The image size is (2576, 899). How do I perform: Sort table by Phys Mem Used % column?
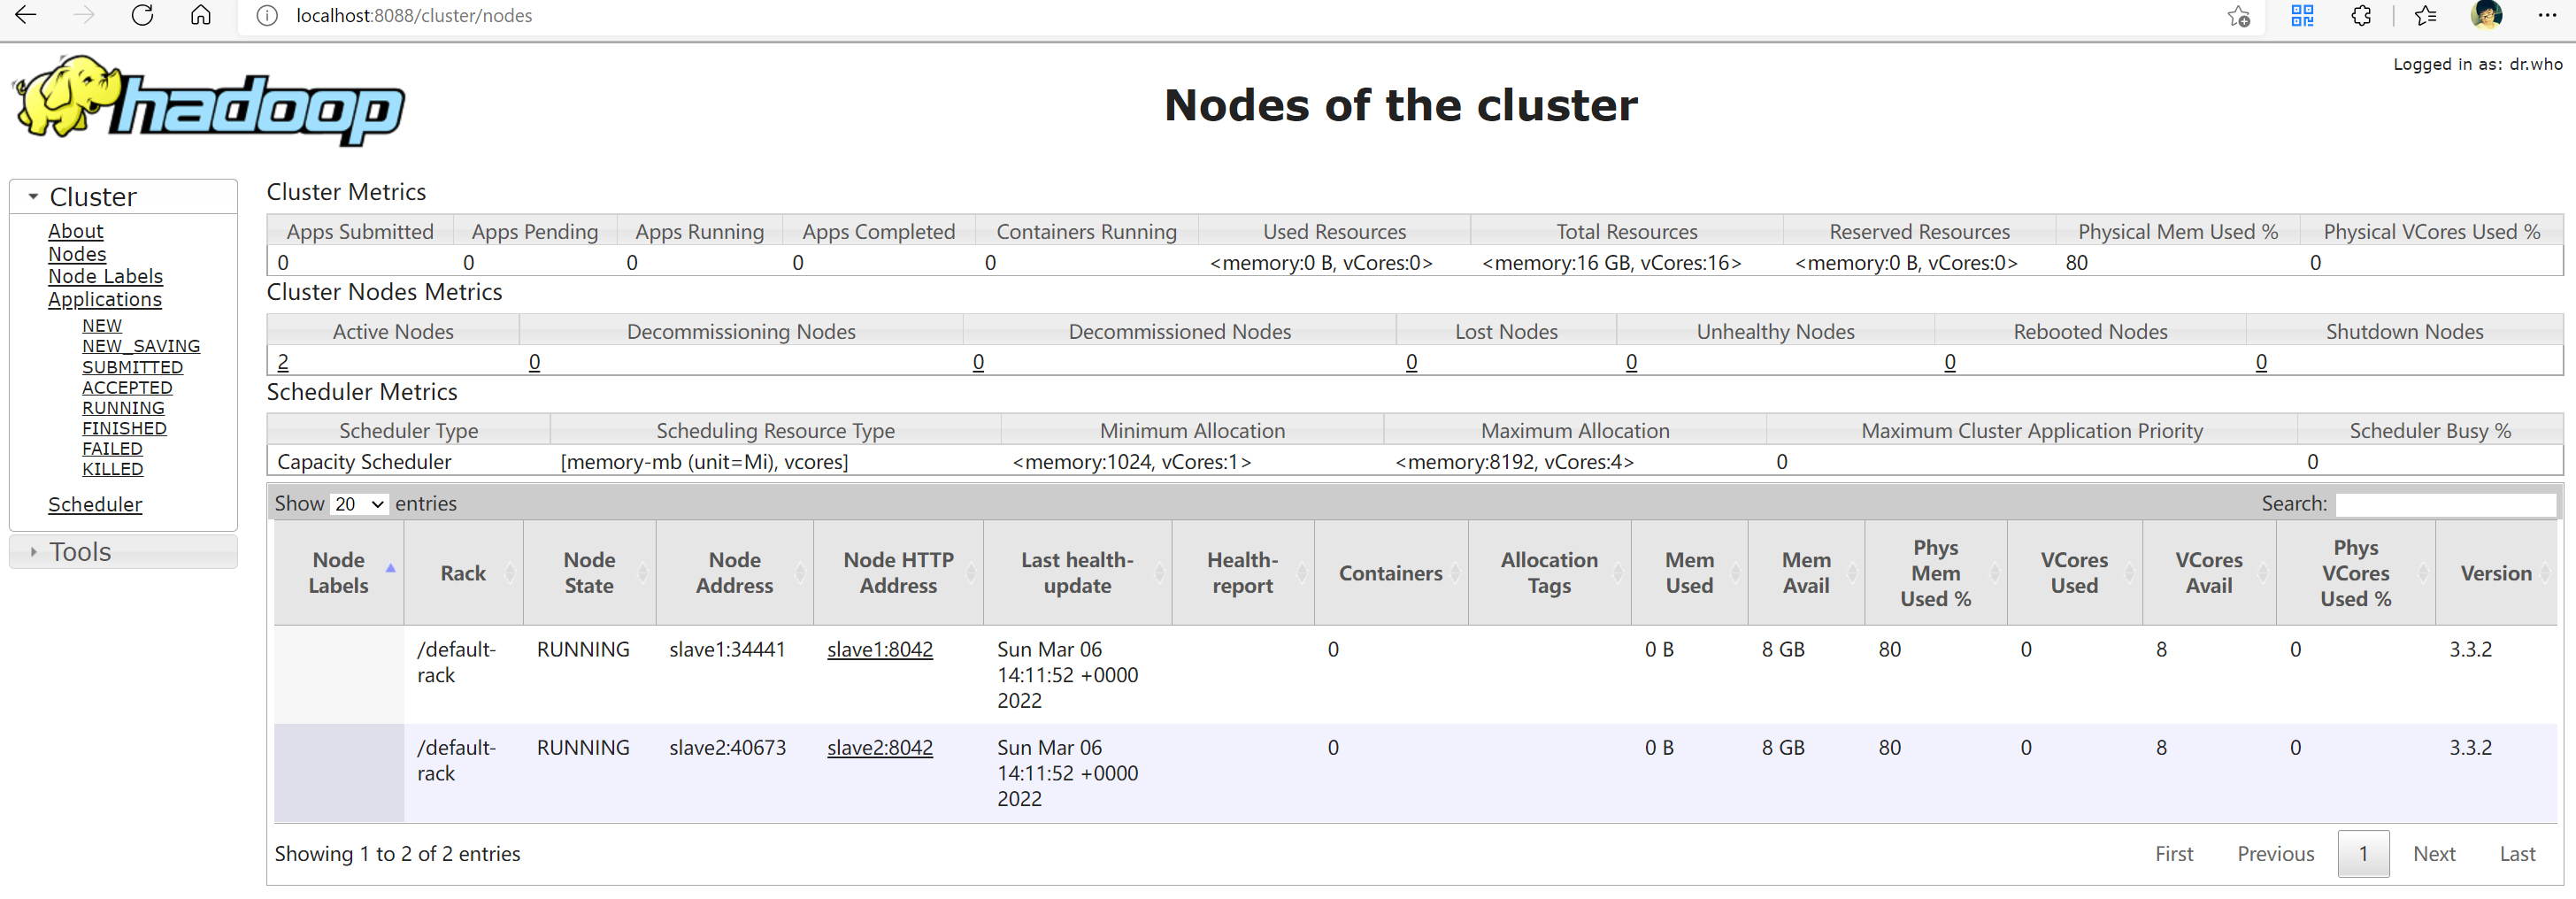tap(1935, 573)
